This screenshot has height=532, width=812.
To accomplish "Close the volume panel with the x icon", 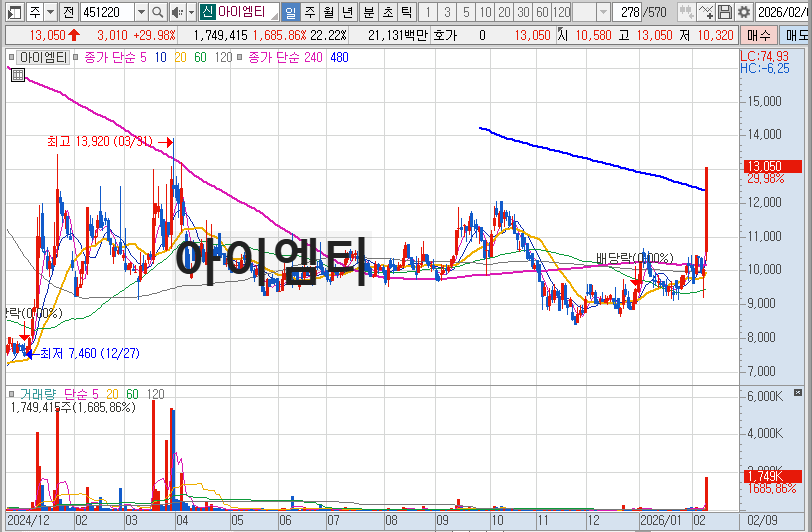I will click(x=798, y=393).
